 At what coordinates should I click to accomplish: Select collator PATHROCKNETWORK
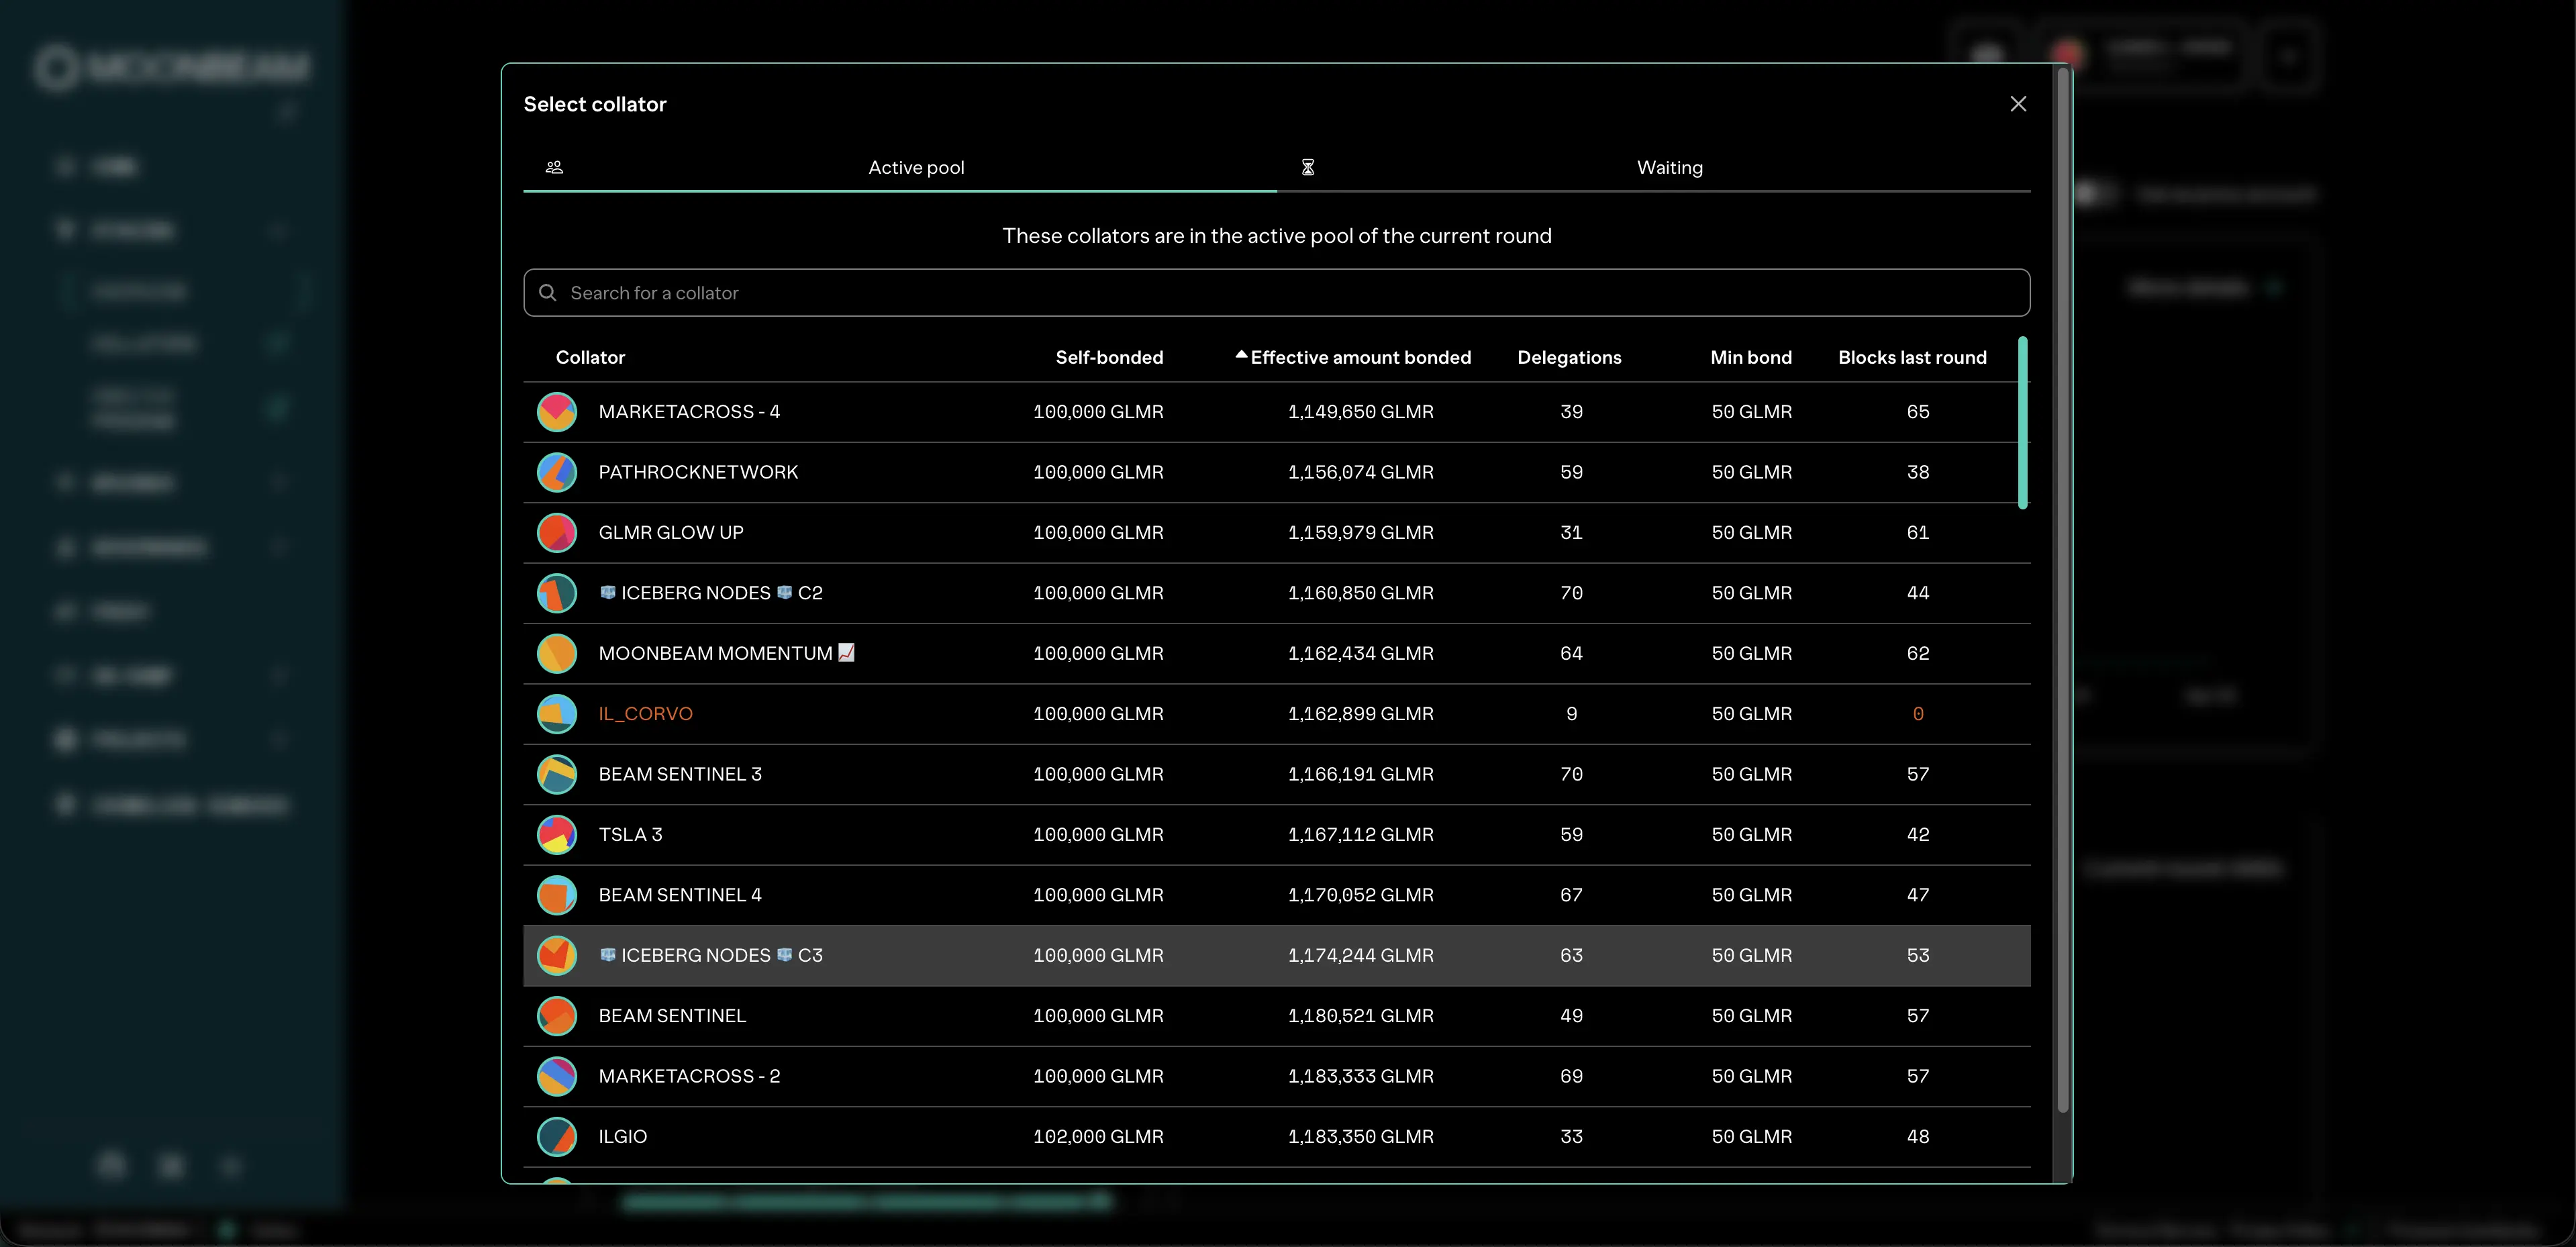tap(1277, 472)
